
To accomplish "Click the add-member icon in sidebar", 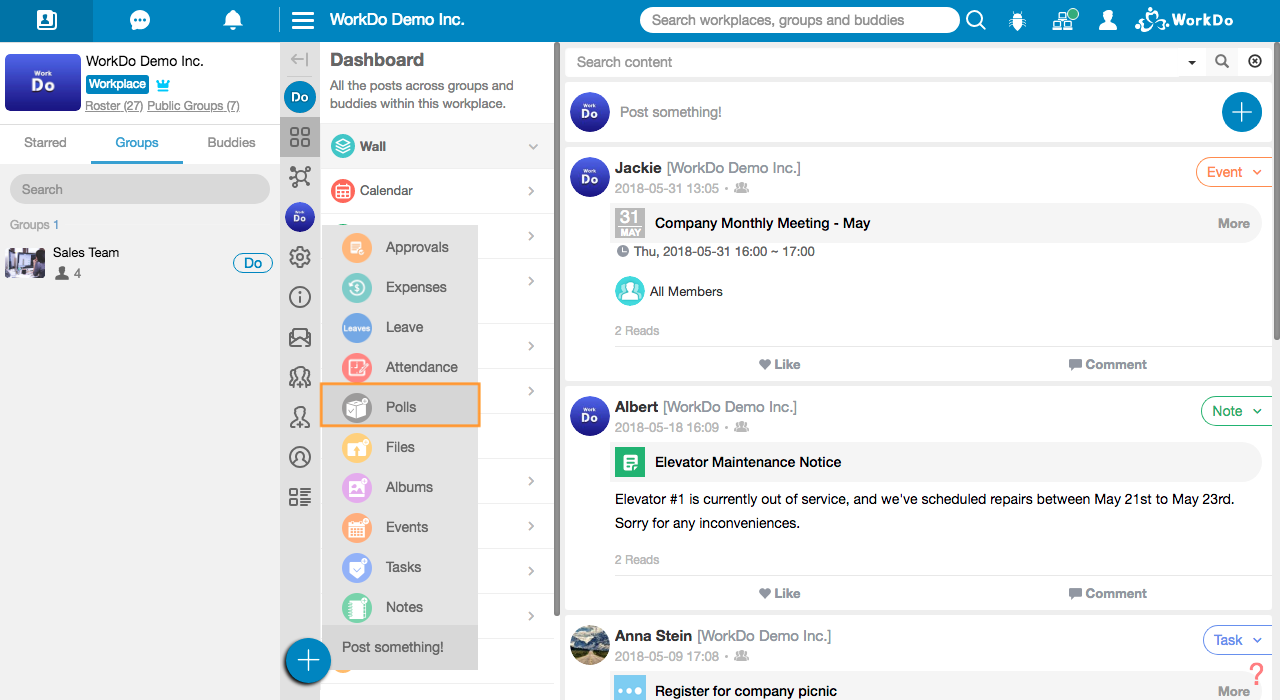I will (x=300, y=417).
